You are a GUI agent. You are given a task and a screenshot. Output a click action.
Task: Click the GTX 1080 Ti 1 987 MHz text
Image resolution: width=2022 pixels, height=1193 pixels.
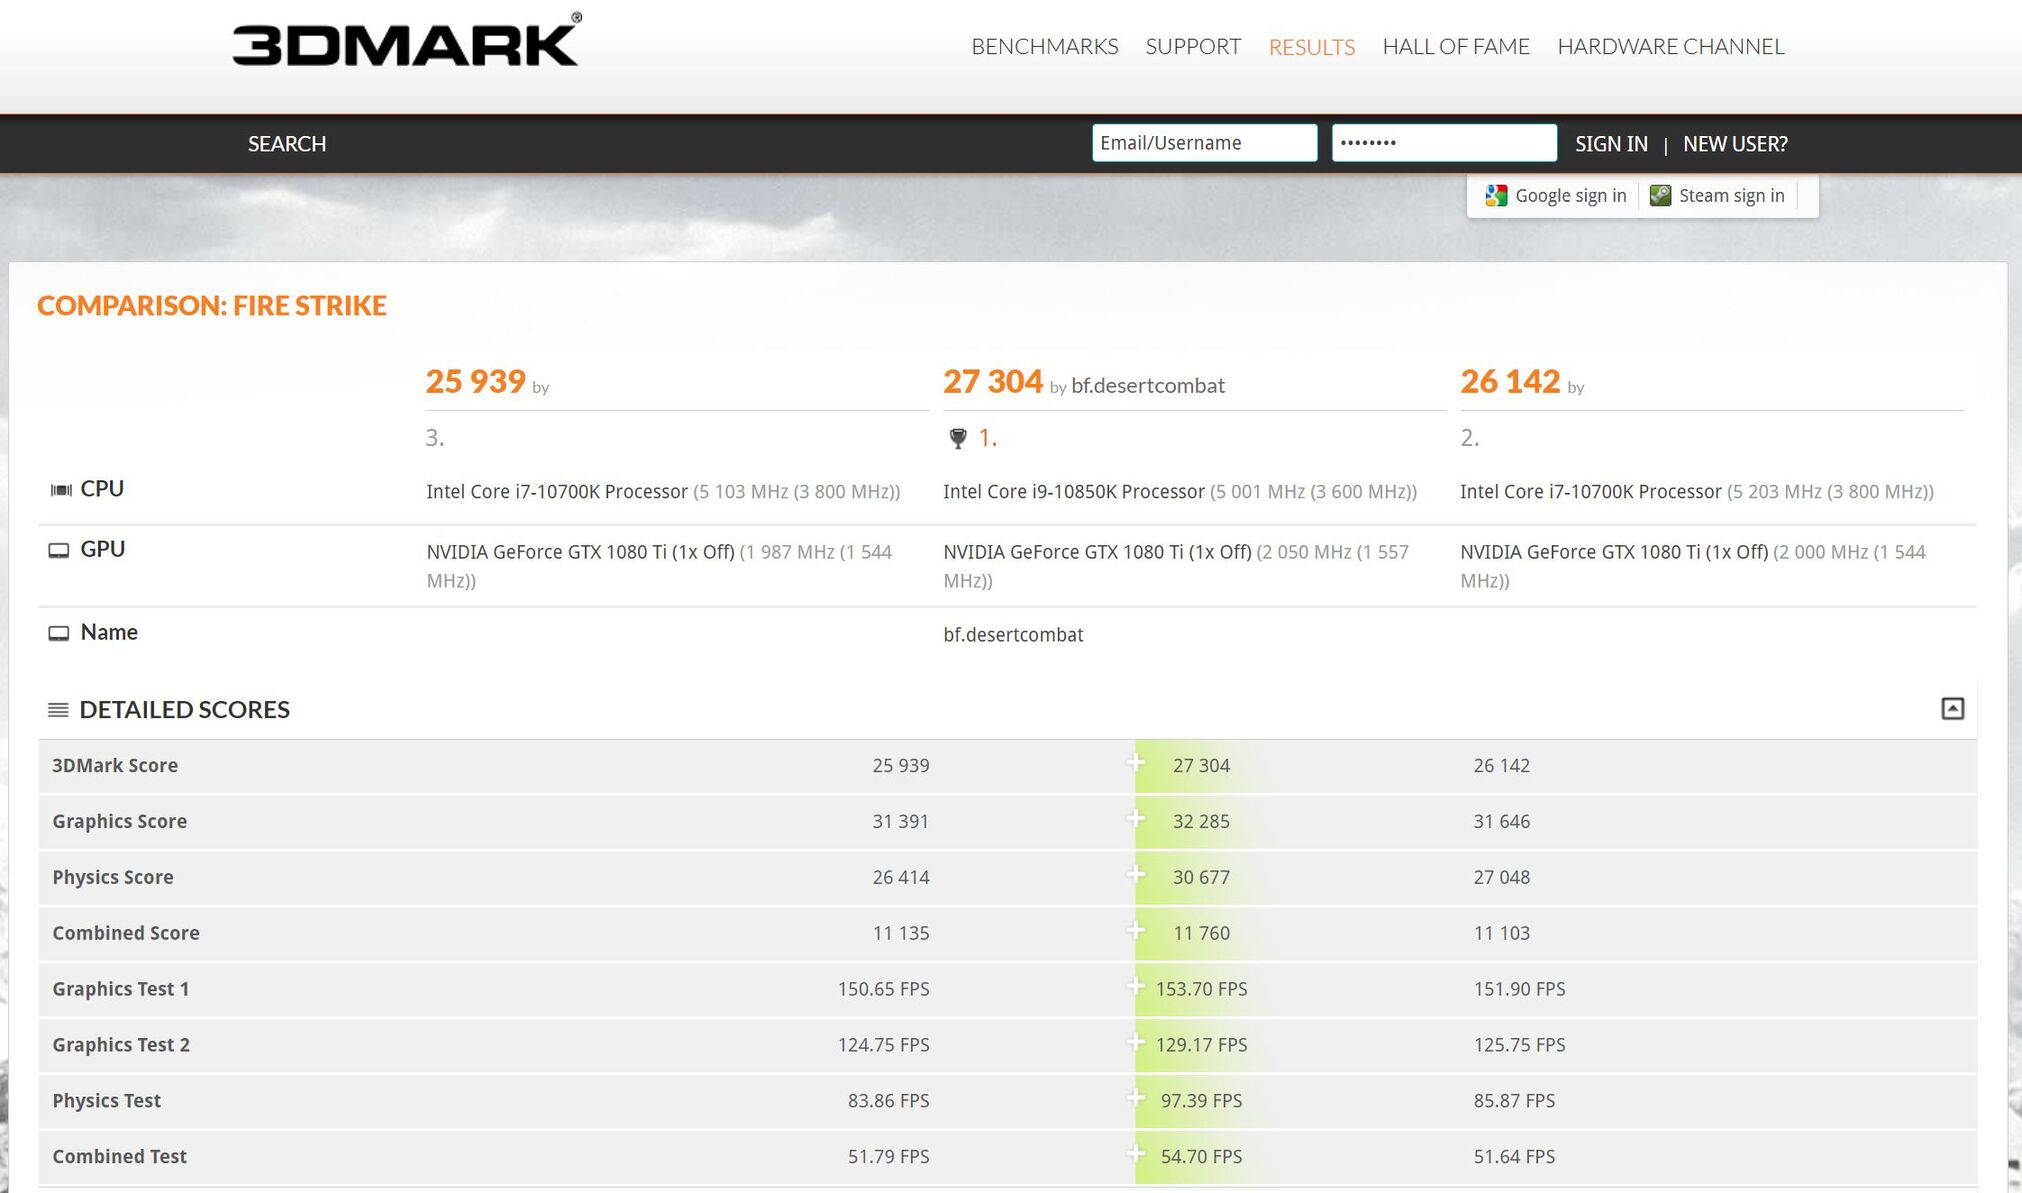[659, 566]
